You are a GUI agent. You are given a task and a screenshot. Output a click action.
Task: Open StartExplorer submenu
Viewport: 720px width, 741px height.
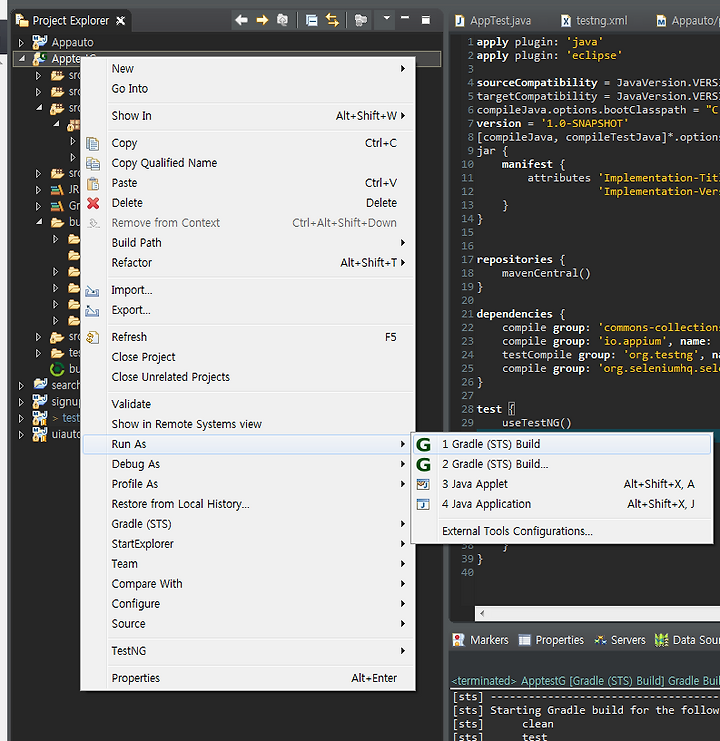coord(248,544)
